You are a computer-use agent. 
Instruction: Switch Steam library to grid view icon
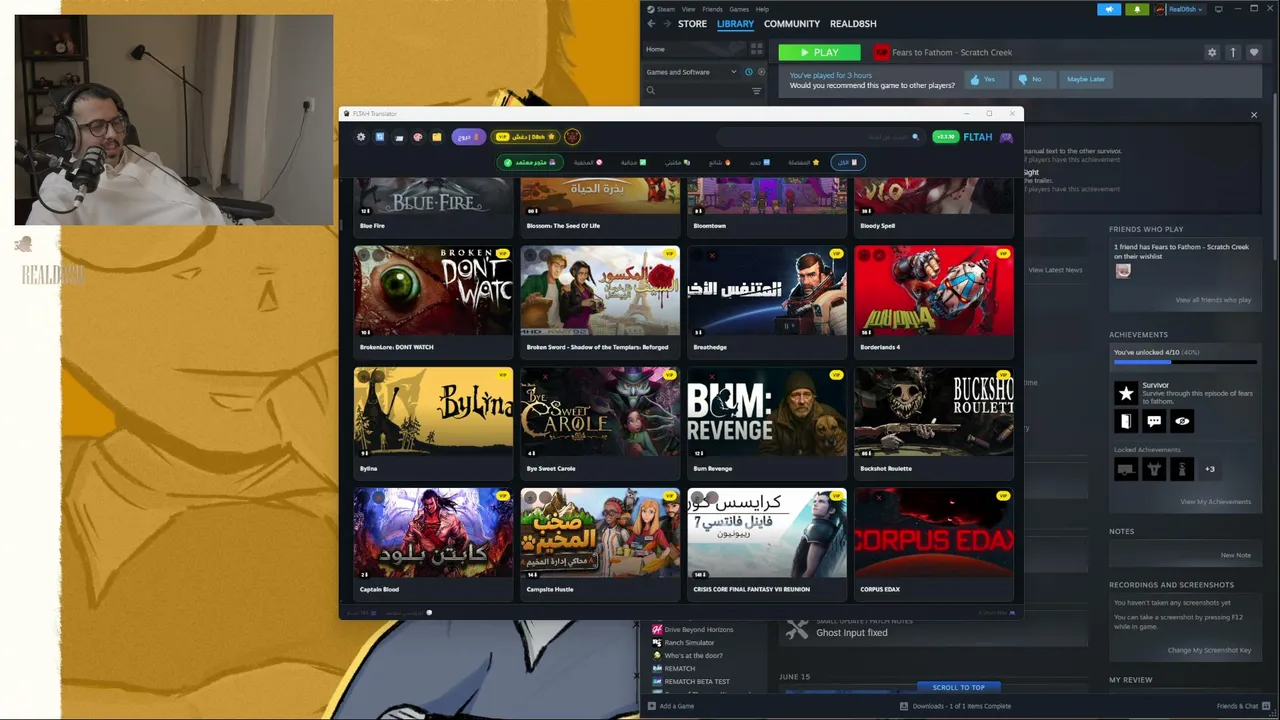tap(756, 48)
